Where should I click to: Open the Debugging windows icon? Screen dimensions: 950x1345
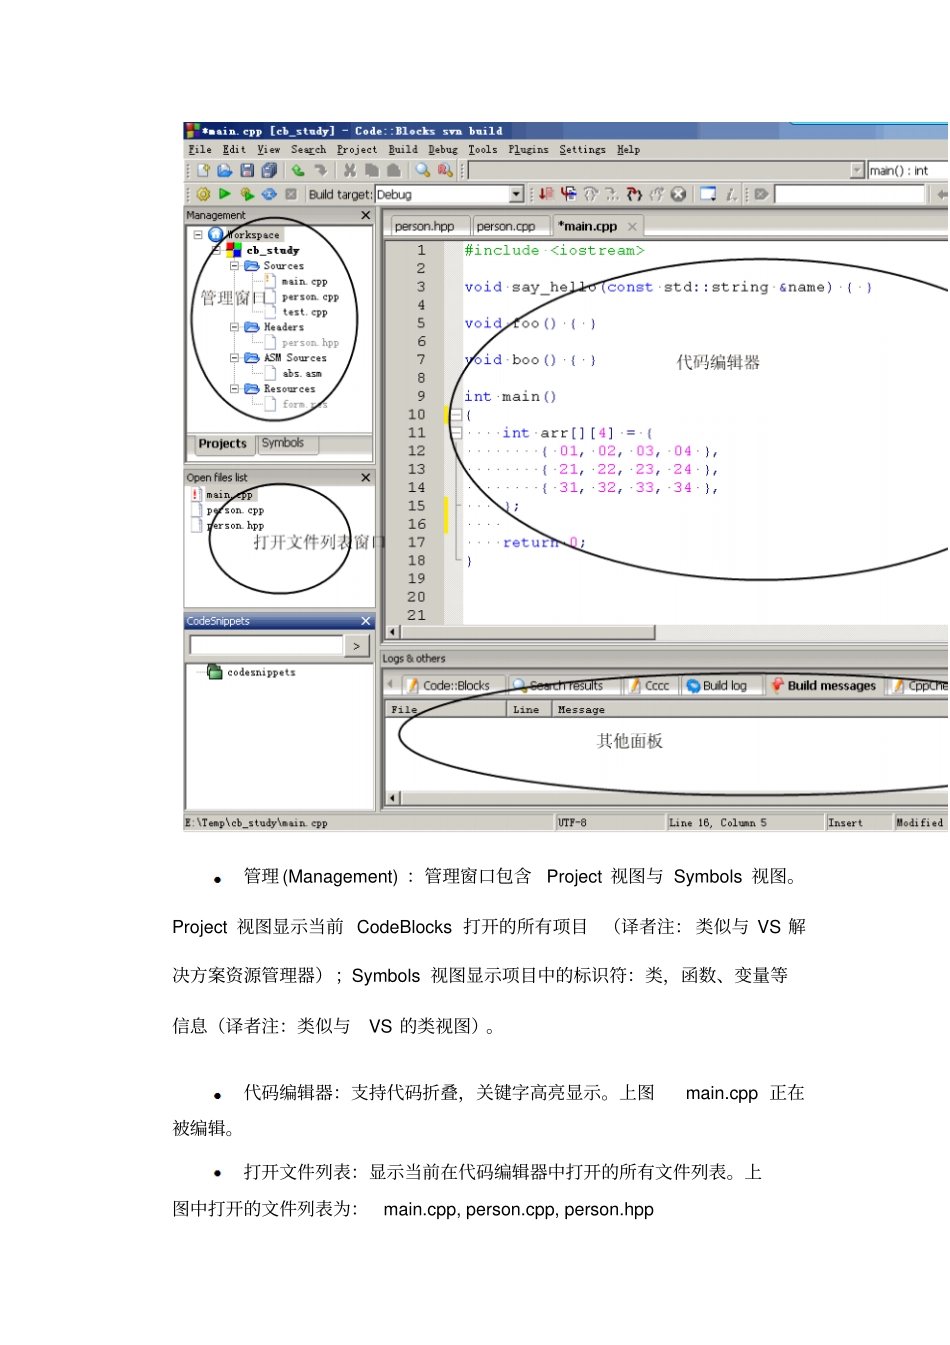click(x=708, y=194)
